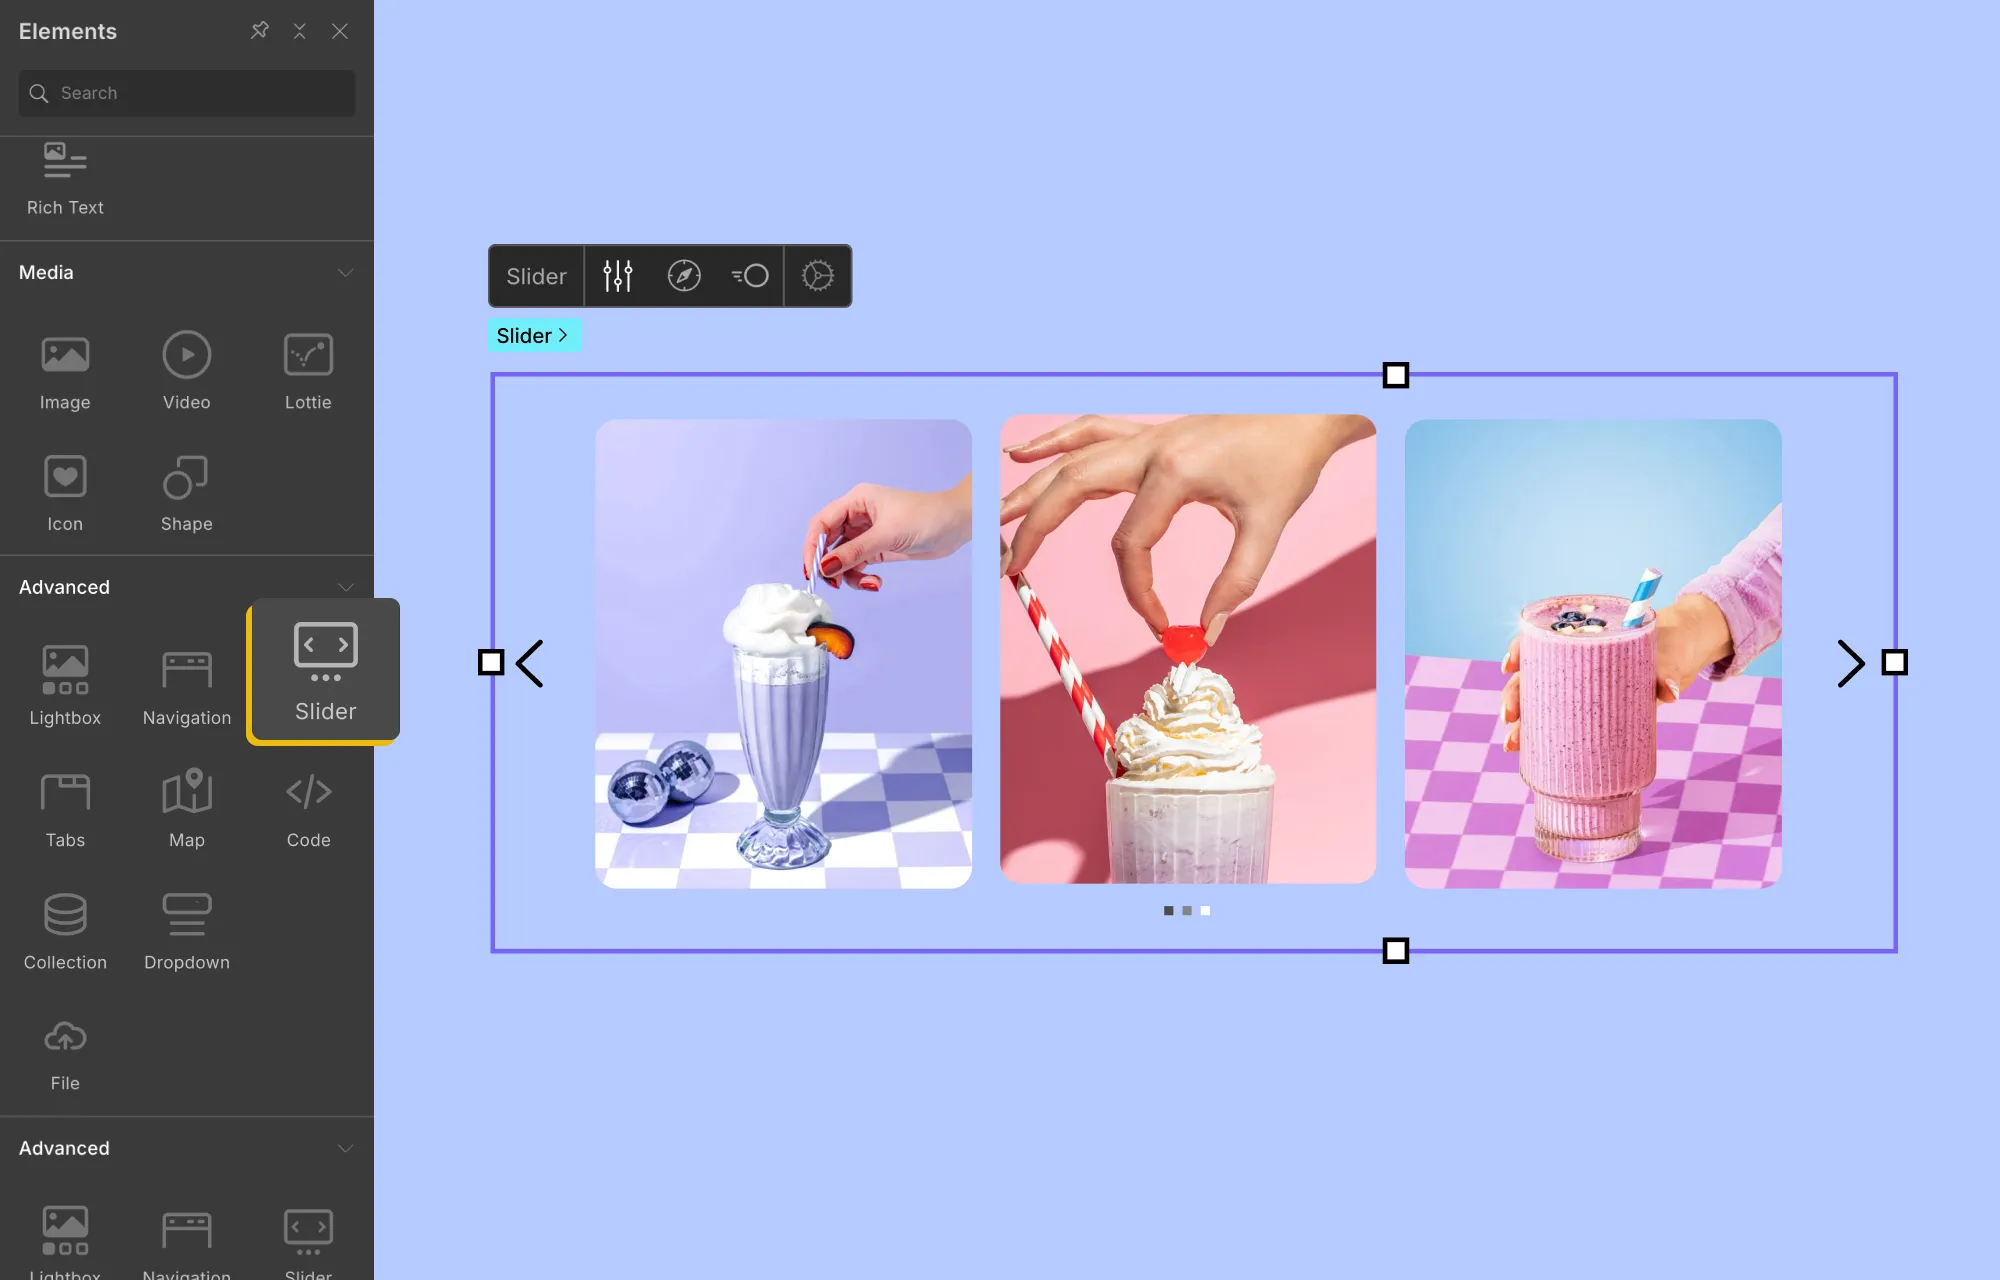Open the slider gear settings icon

[x=817, y=276]
